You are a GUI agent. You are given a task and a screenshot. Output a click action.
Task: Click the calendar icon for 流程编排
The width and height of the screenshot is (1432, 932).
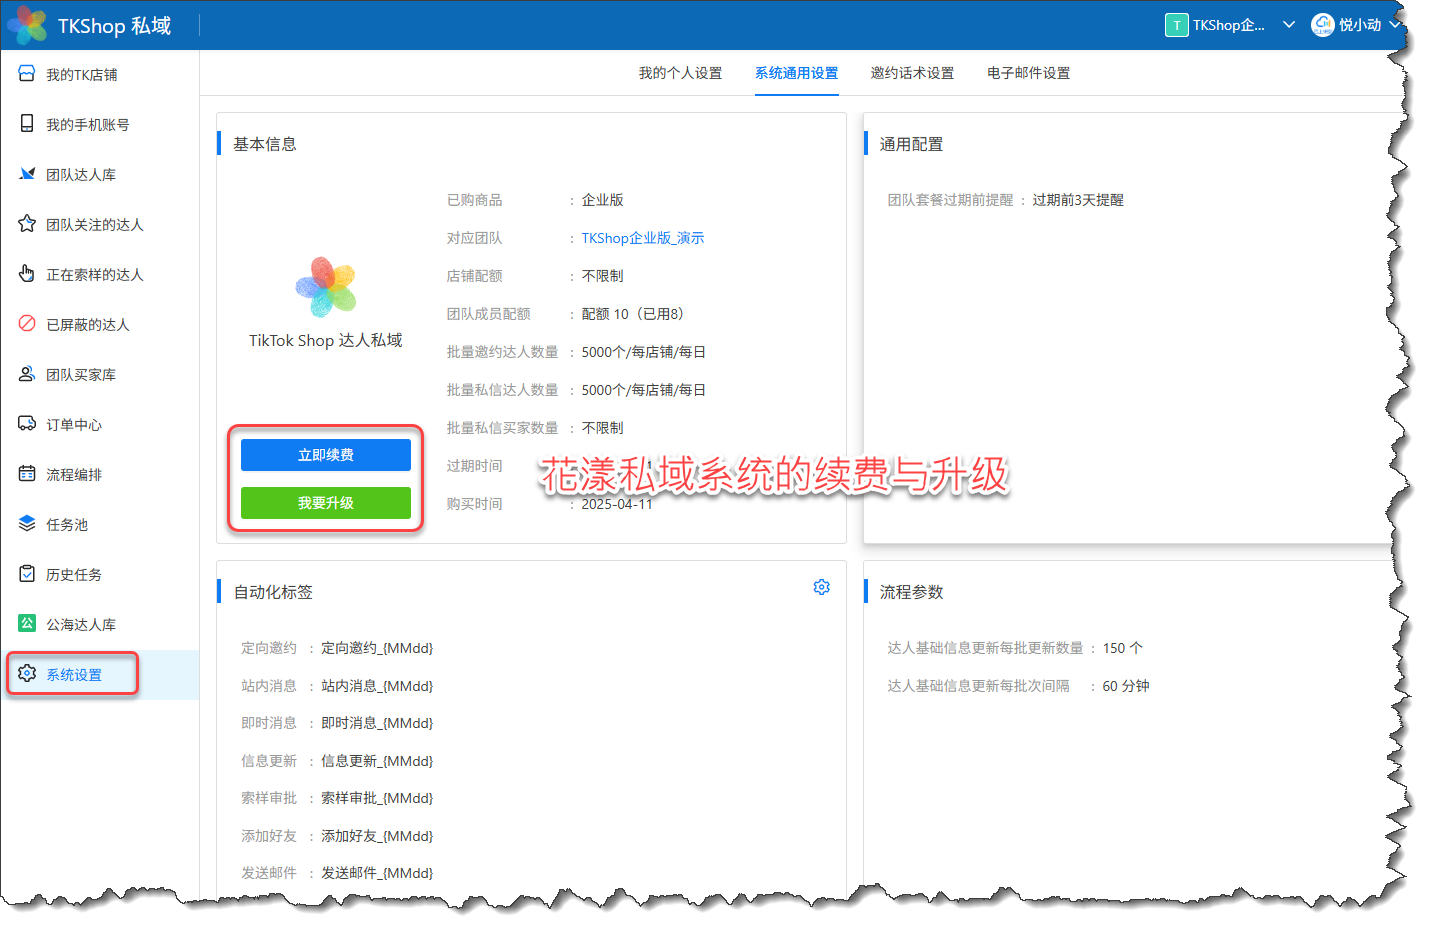click(27, 474)
